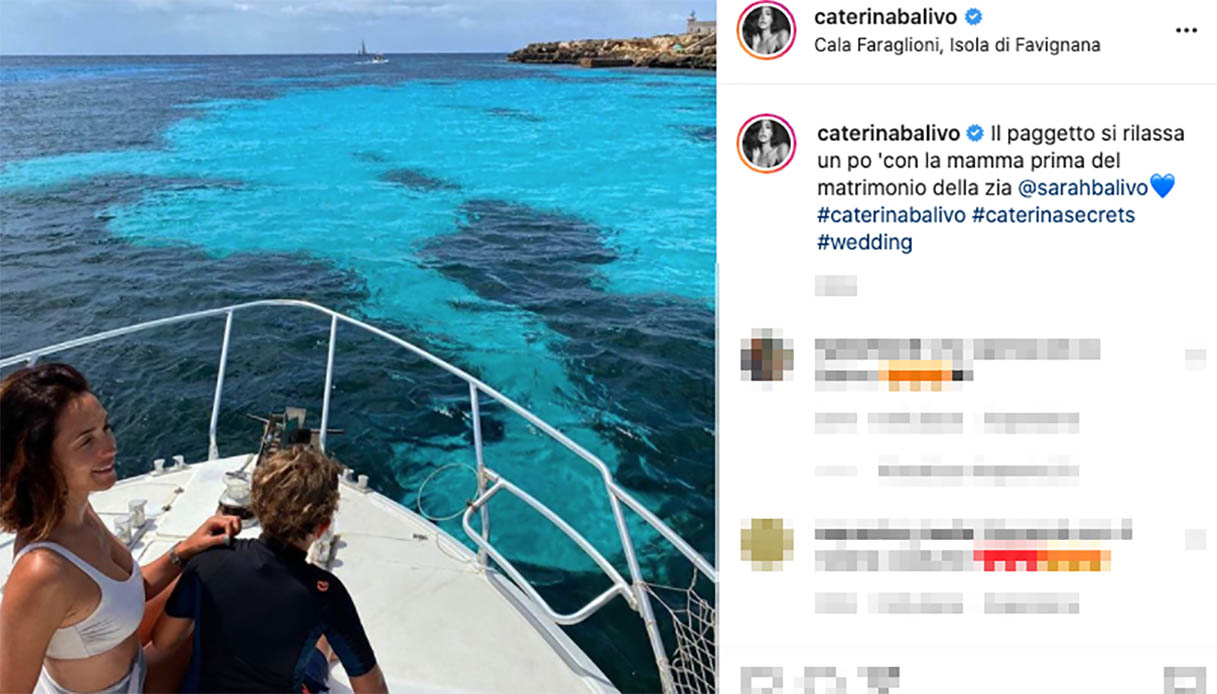
Task: Click the blue heart emoji in caption
Action: [x=1161, y=187]
